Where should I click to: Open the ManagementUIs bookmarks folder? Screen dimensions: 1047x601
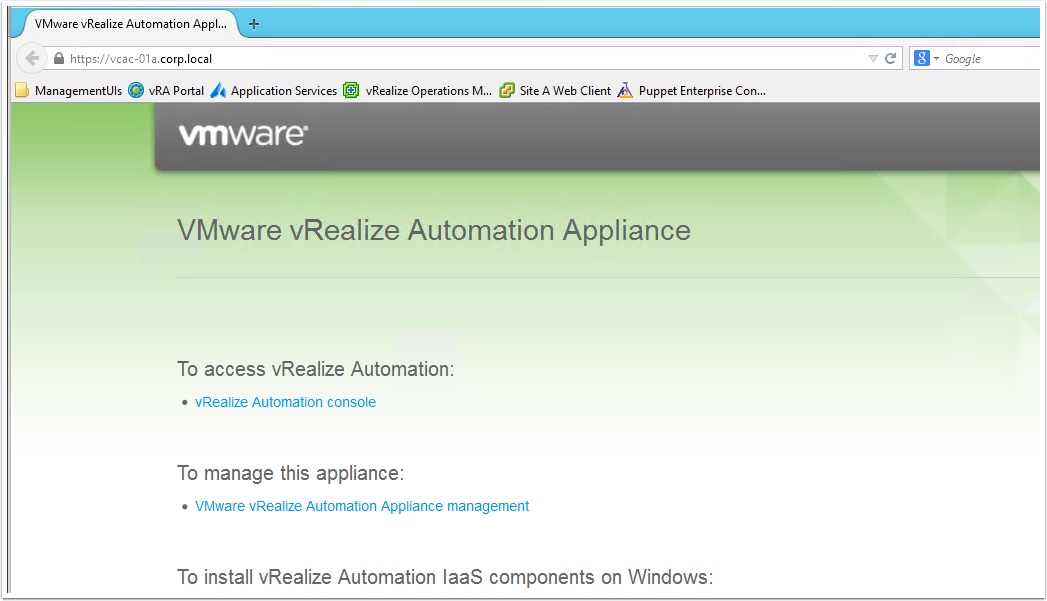[x=69, y=90]
